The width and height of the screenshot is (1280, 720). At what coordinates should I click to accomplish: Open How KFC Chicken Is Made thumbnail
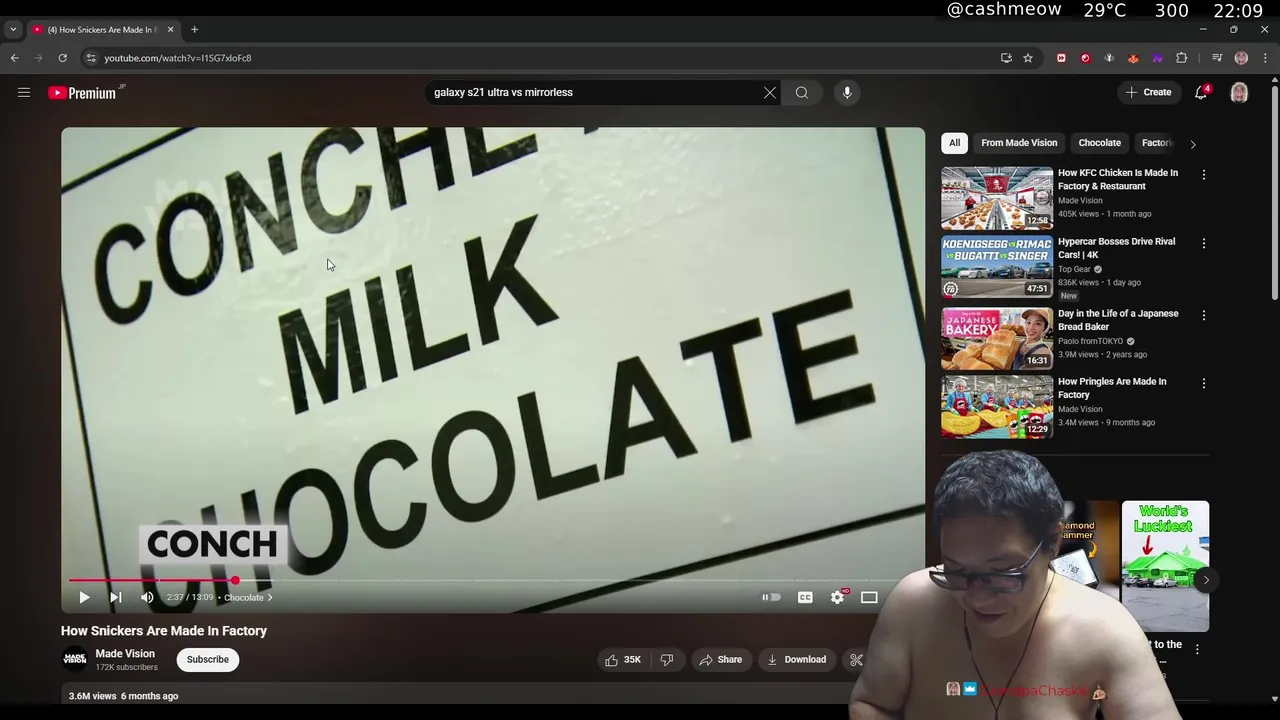[x=997, y=198]
